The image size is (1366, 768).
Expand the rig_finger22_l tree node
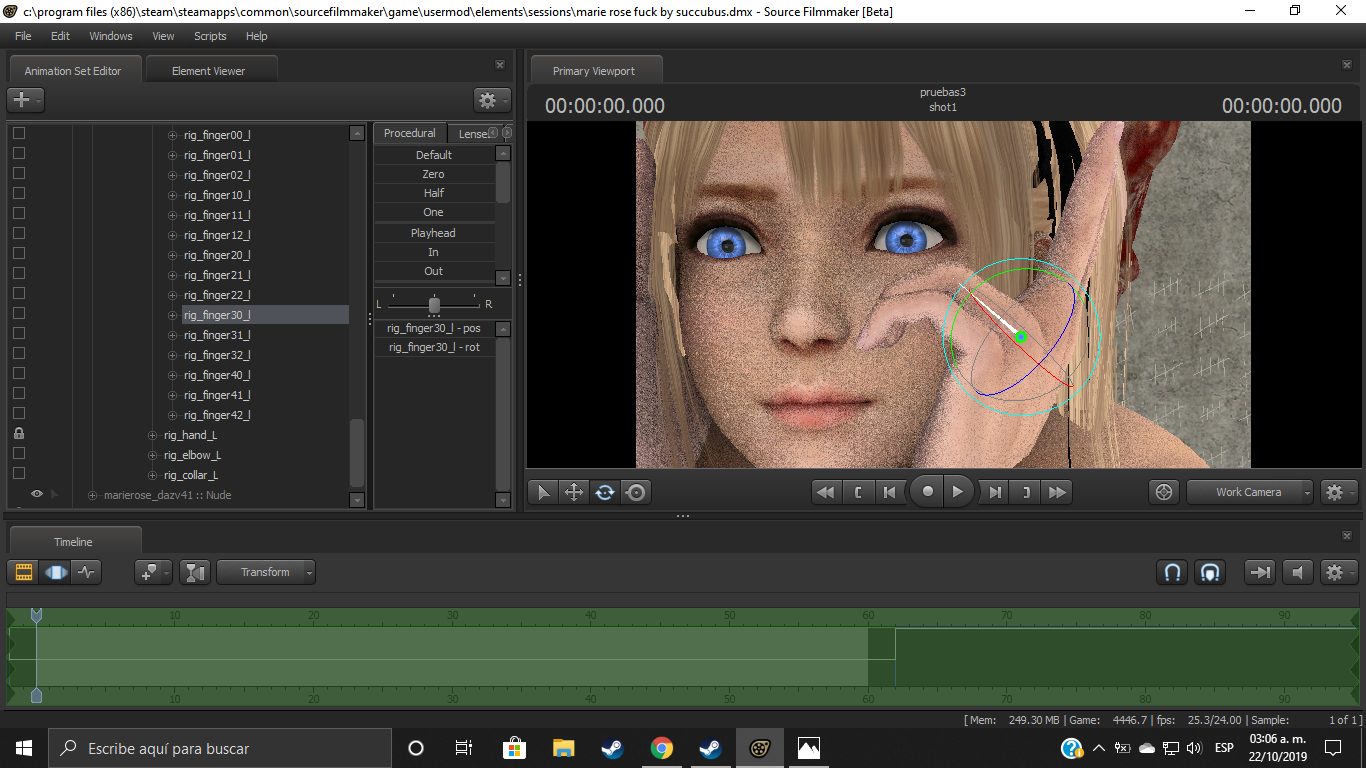[x=173, y=295]
